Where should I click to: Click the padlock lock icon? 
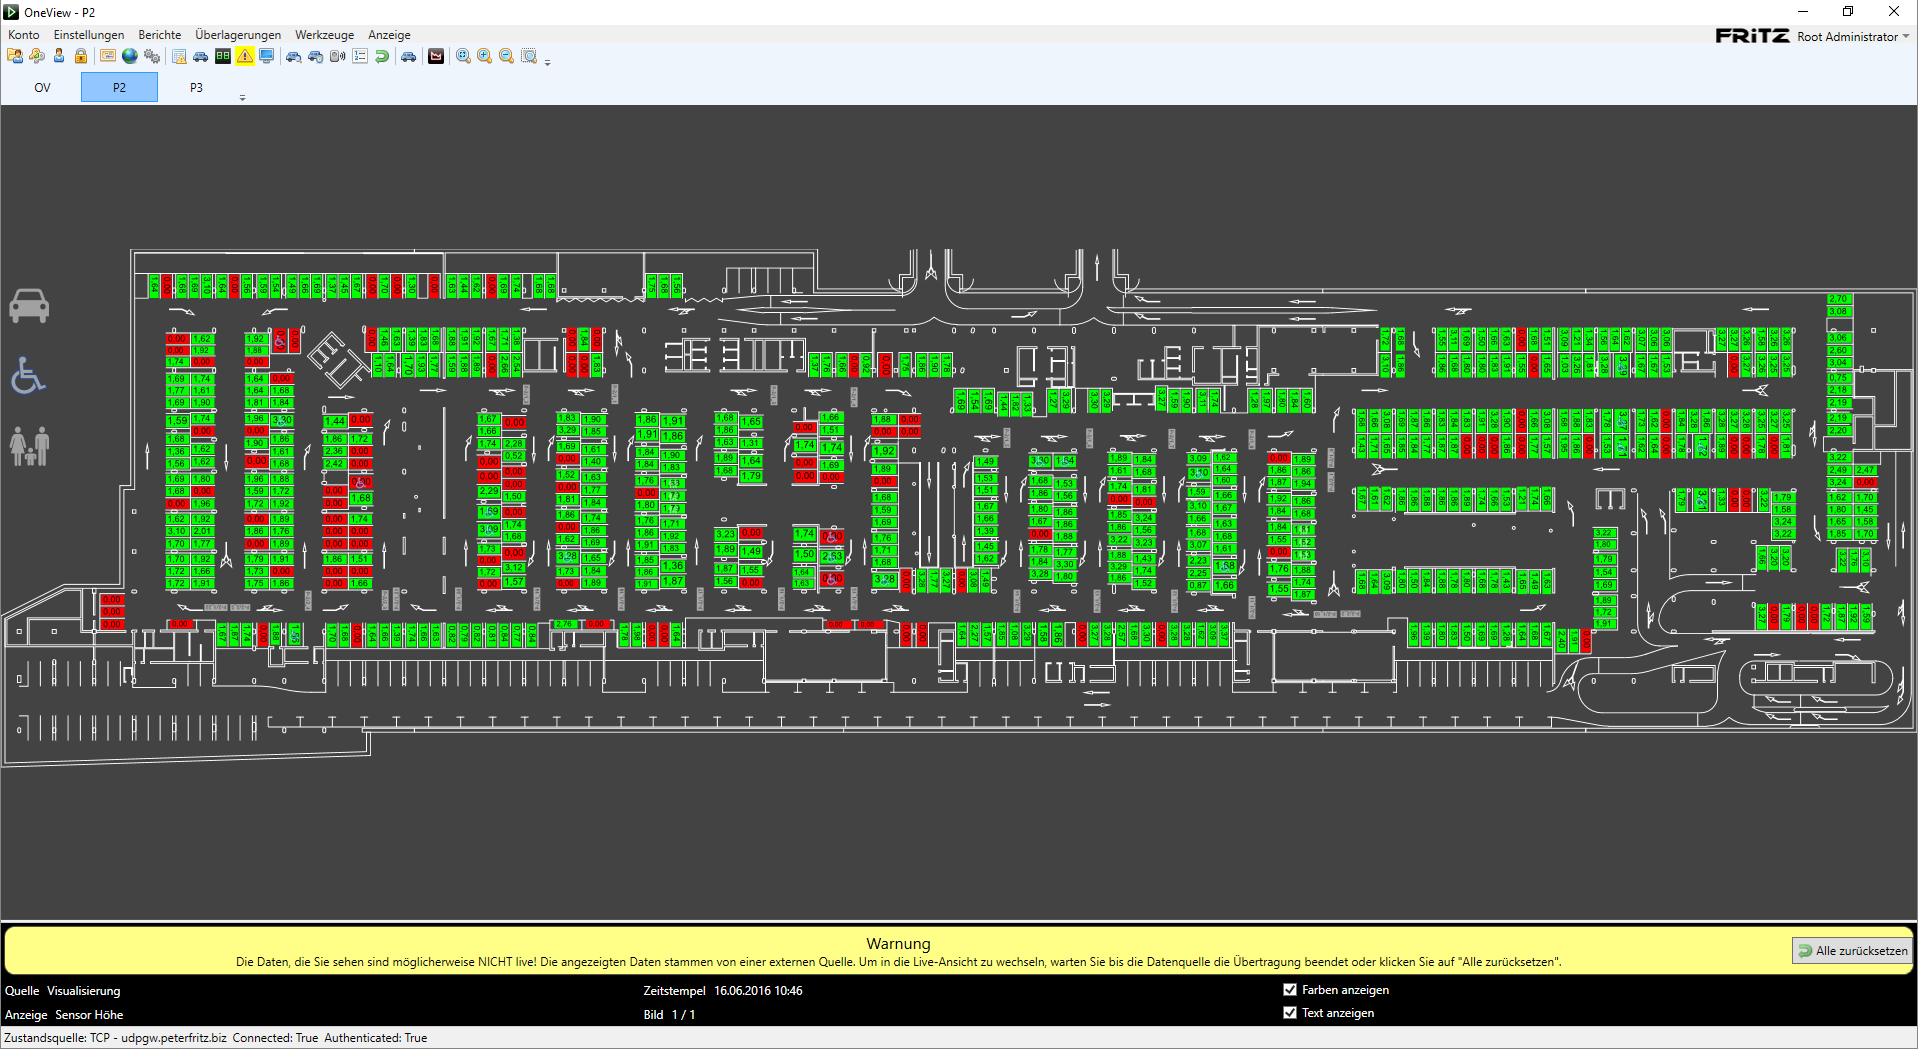click(81, 56)
